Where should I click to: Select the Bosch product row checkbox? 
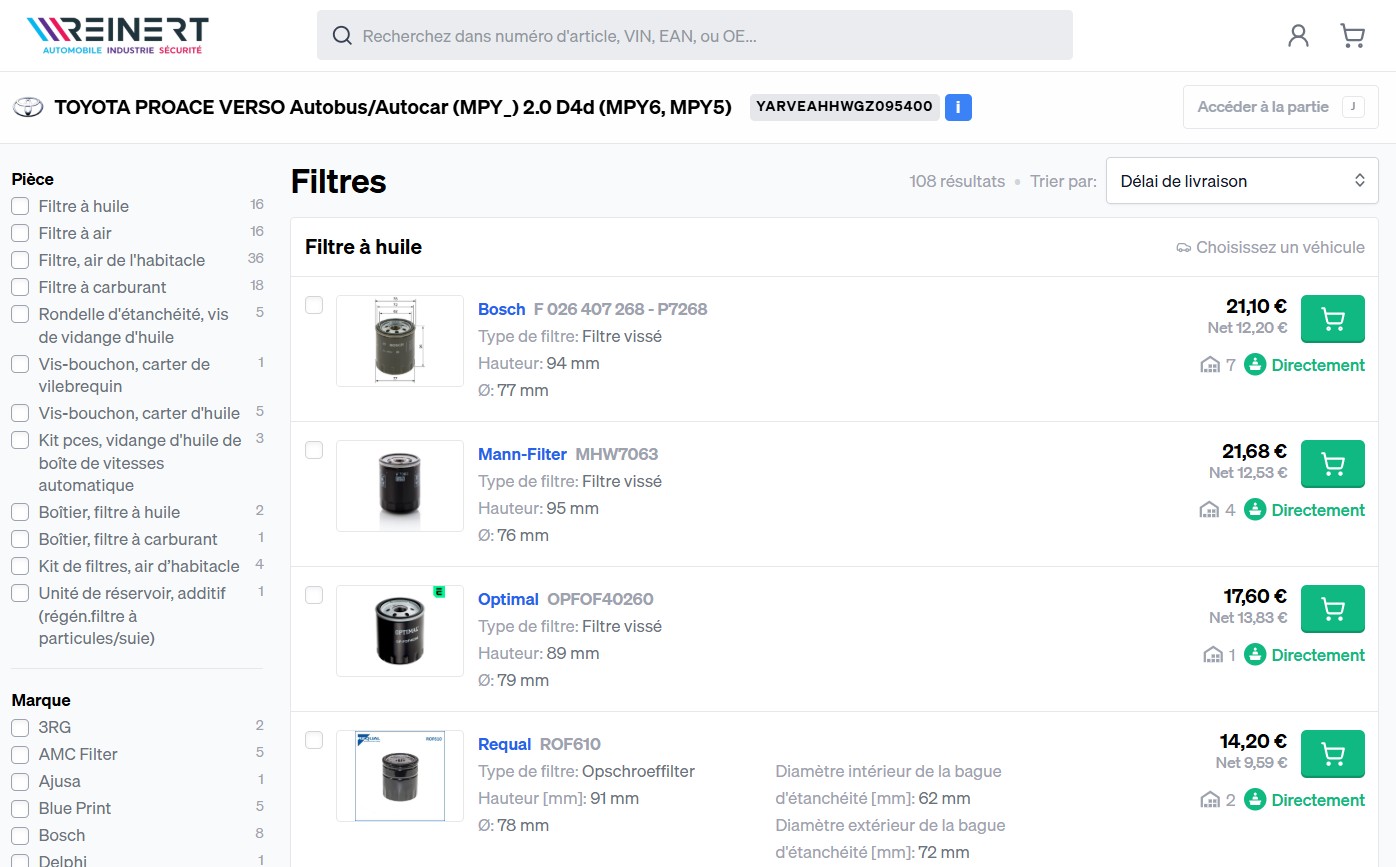click(314, 305)
